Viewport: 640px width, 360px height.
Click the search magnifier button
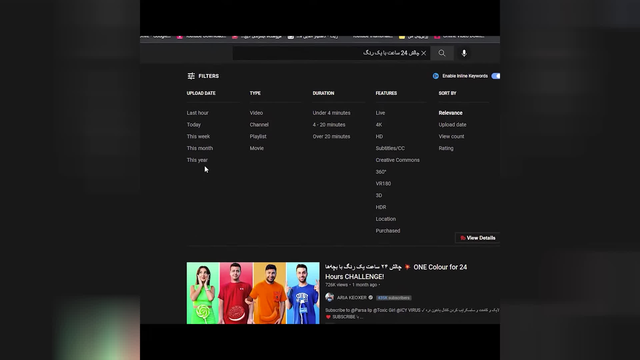point(442,53)
